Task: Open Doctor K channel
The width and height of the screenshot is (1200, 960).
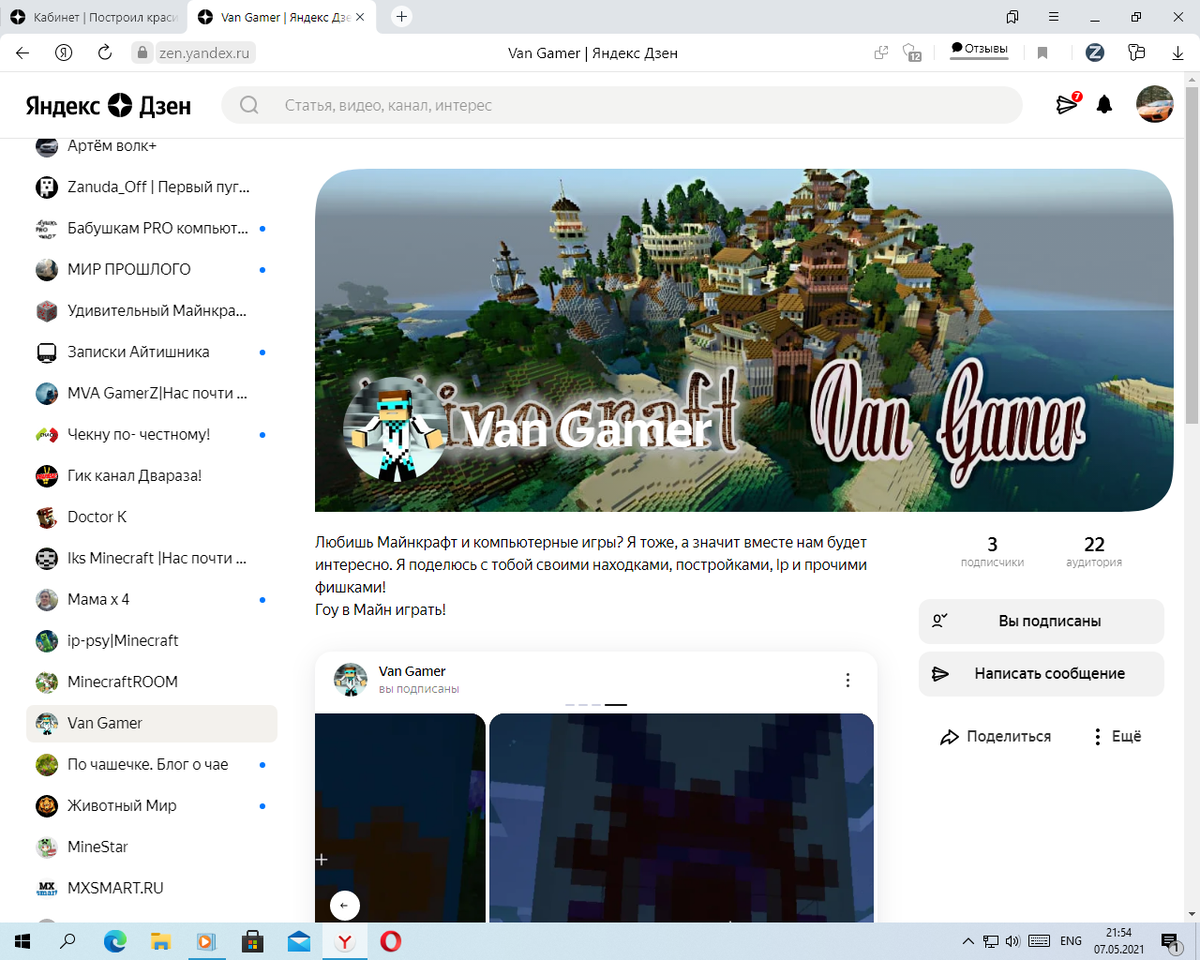Action: tap(151, 517)
